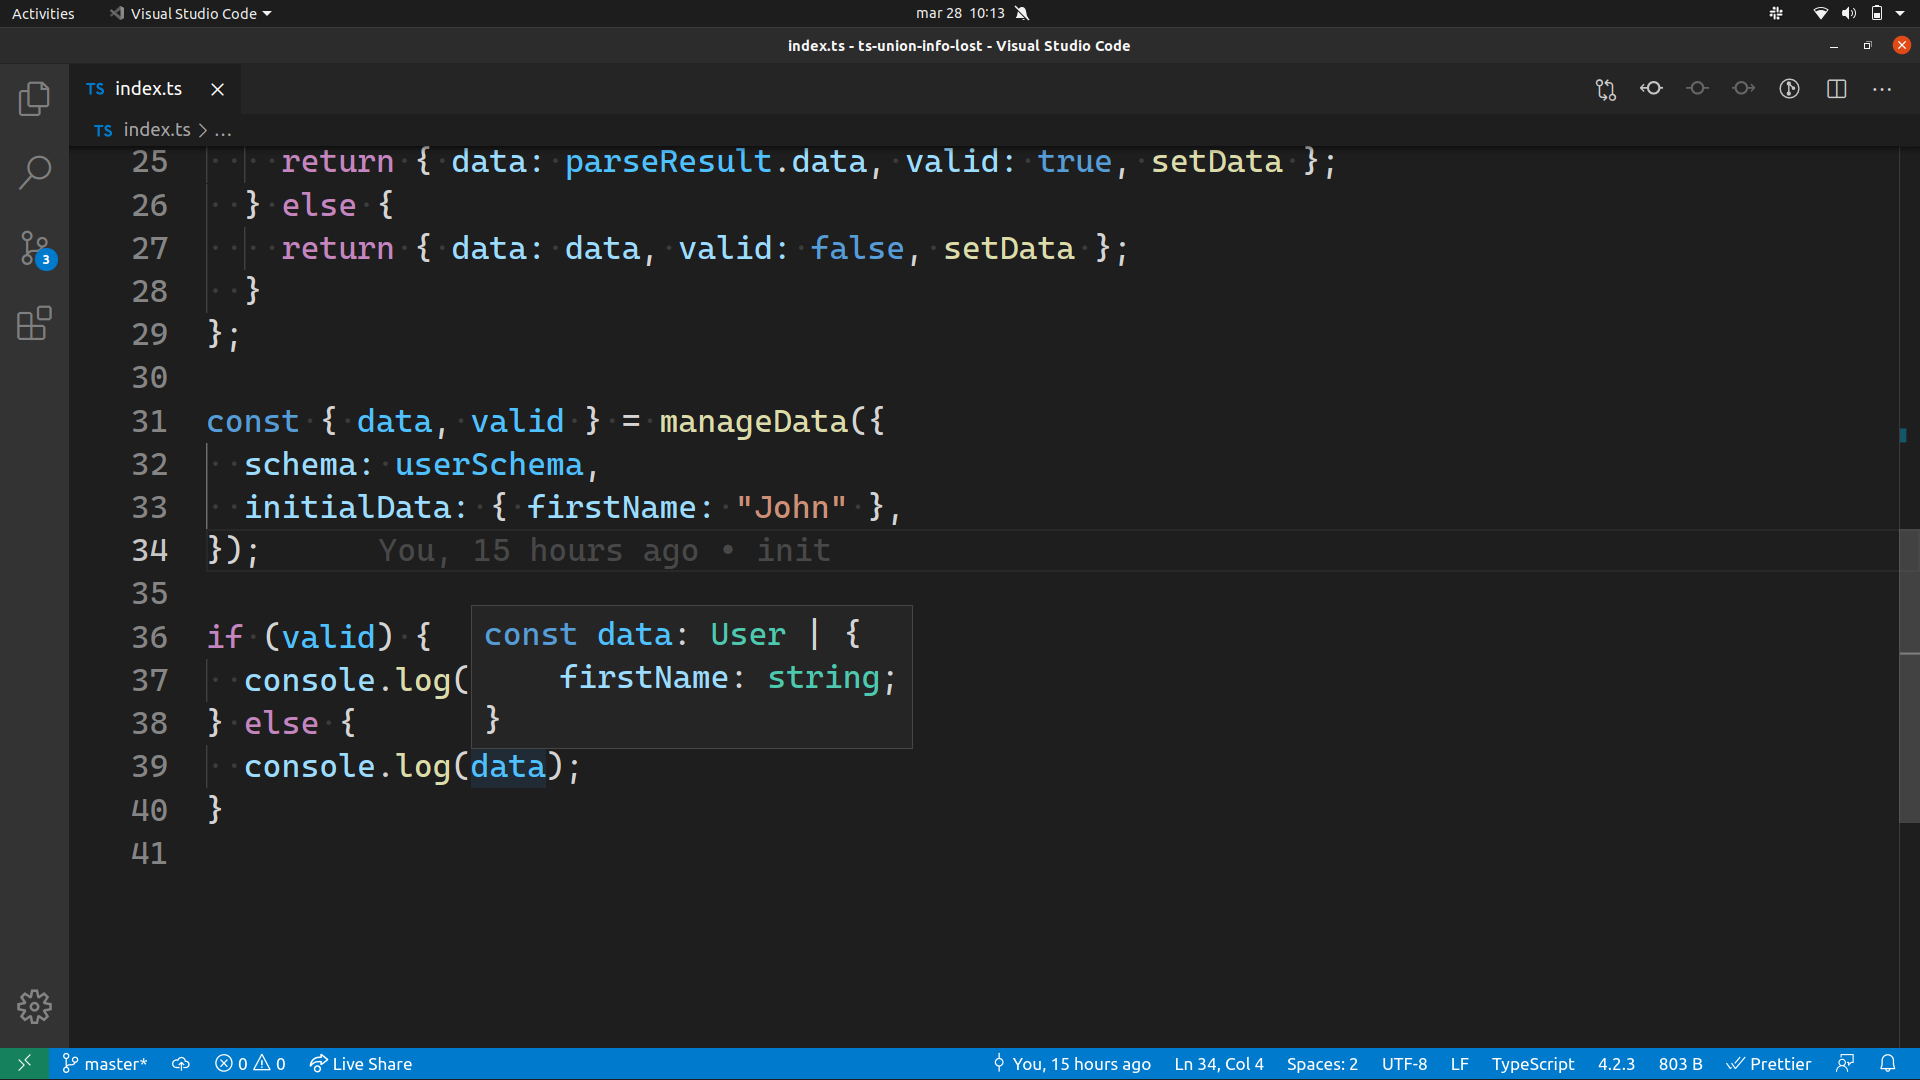Click the vertical scrollbar thumb in editor
This screenshot has width=1920, height=1080.
pos(1908,675)
